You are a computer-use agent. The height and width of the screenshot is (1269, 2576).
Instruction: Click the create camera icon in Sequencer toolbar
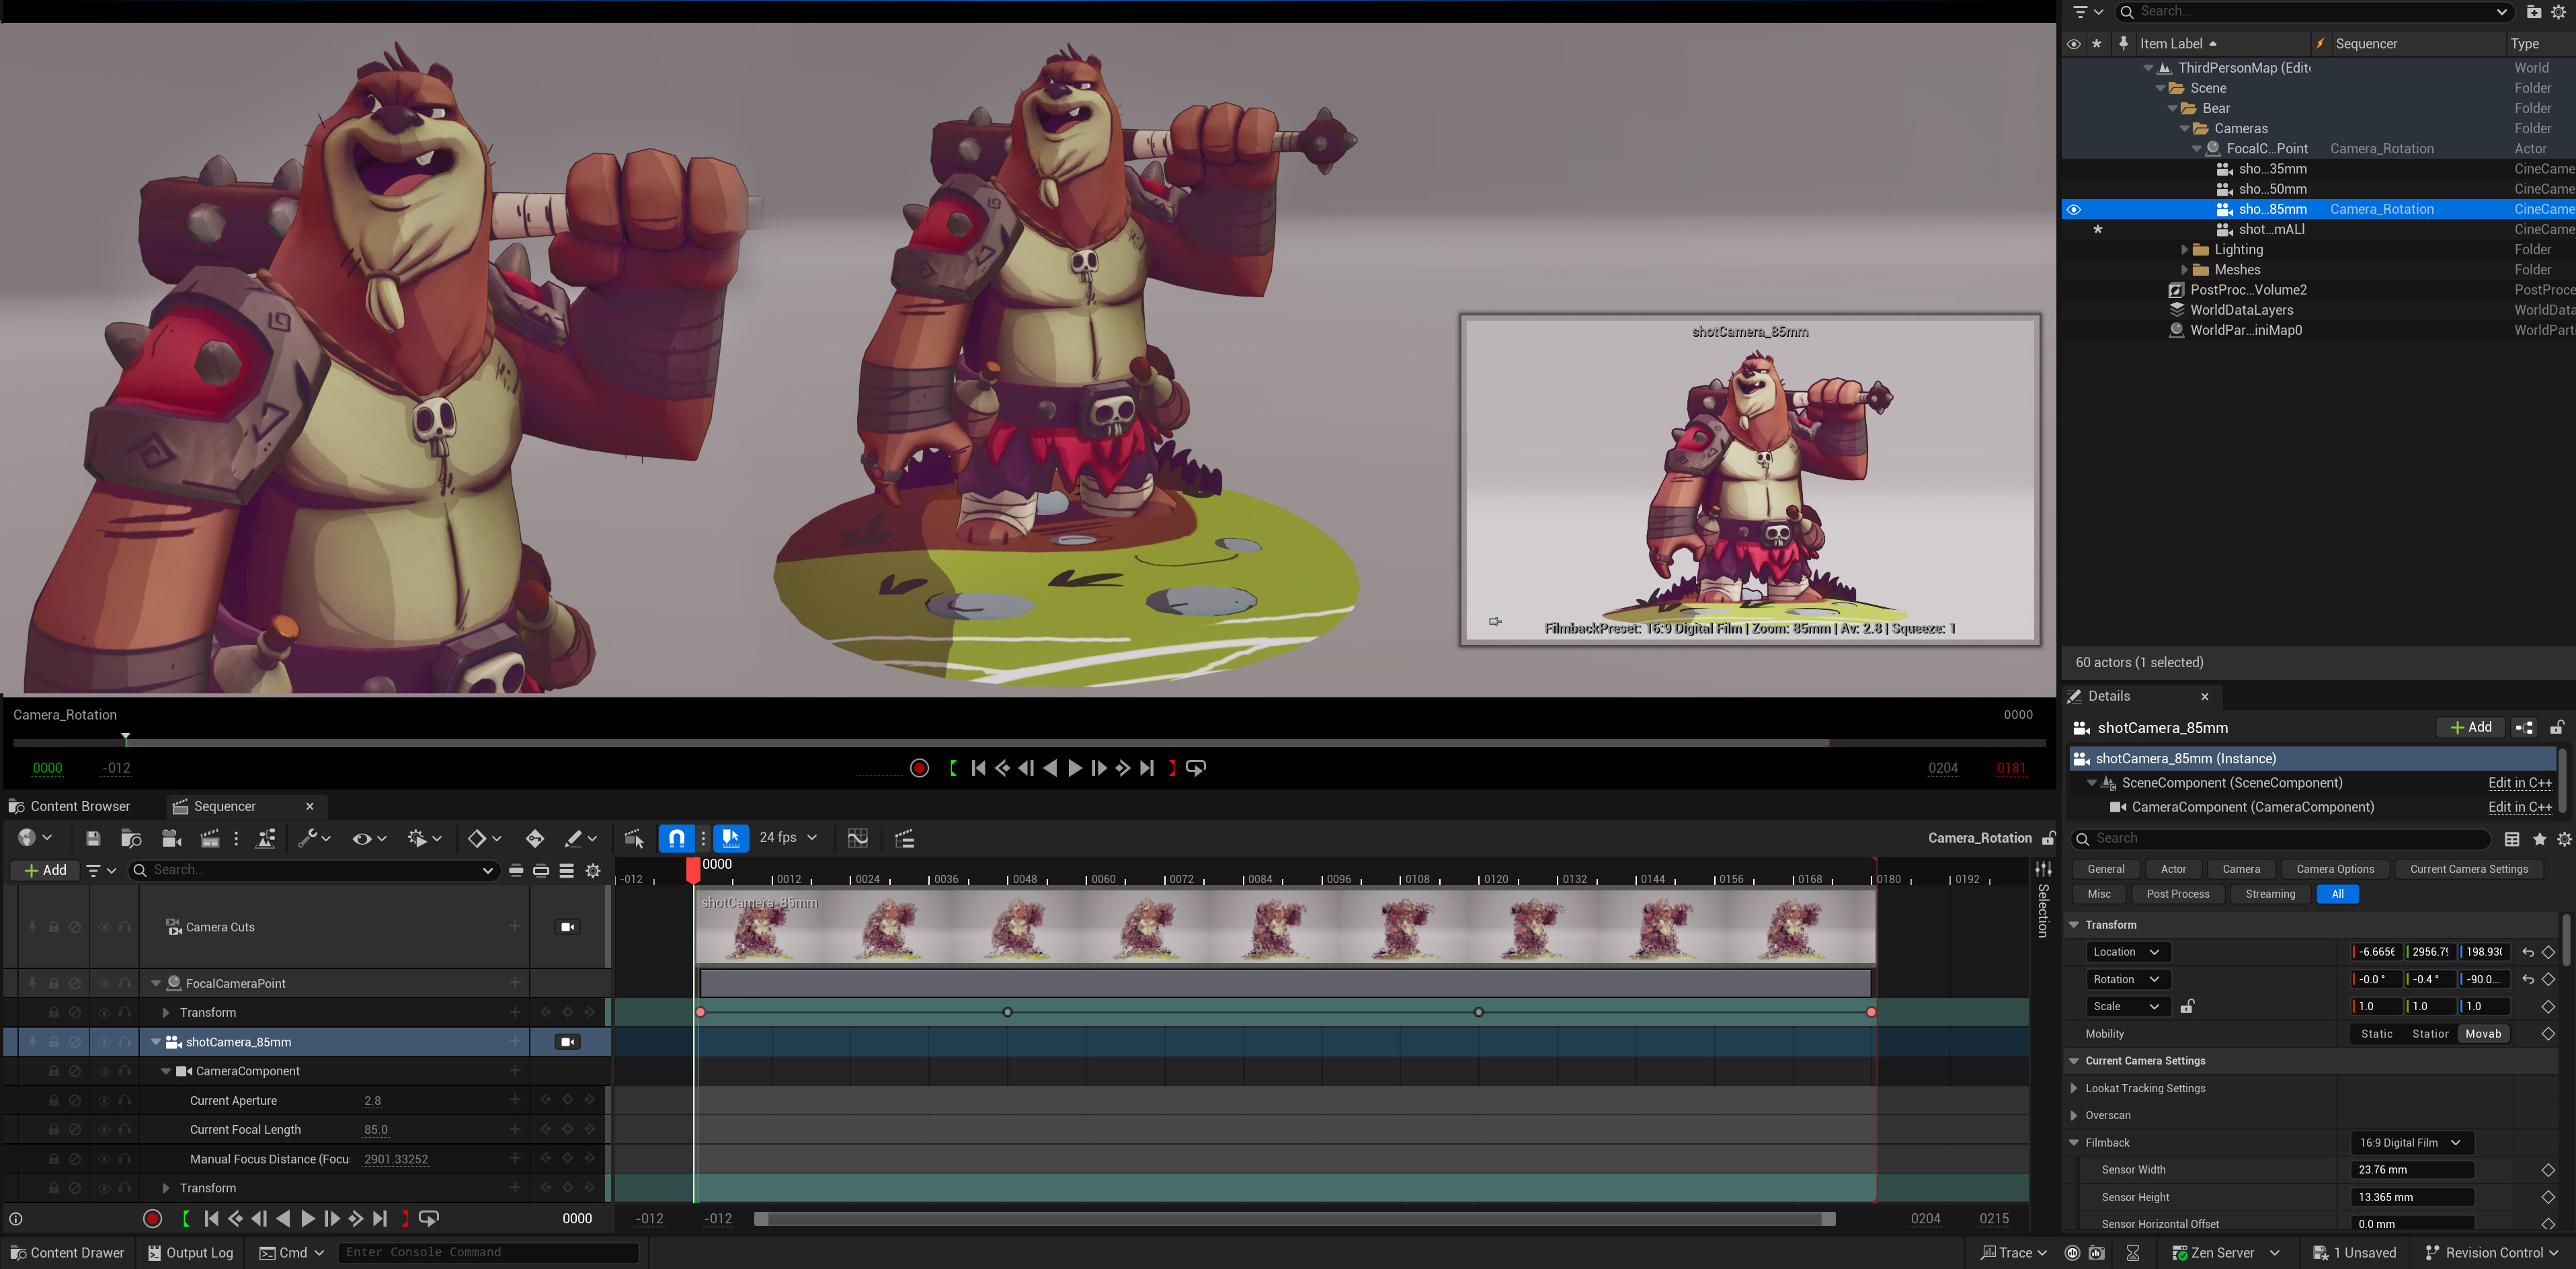click(x=171, y=838)
